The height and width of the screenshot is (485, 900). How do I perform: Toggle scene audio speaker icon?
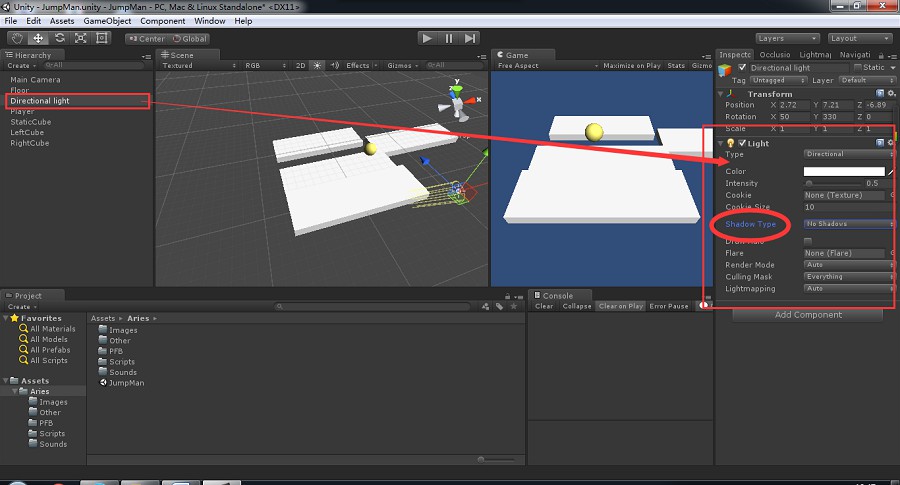click(335, 65)
